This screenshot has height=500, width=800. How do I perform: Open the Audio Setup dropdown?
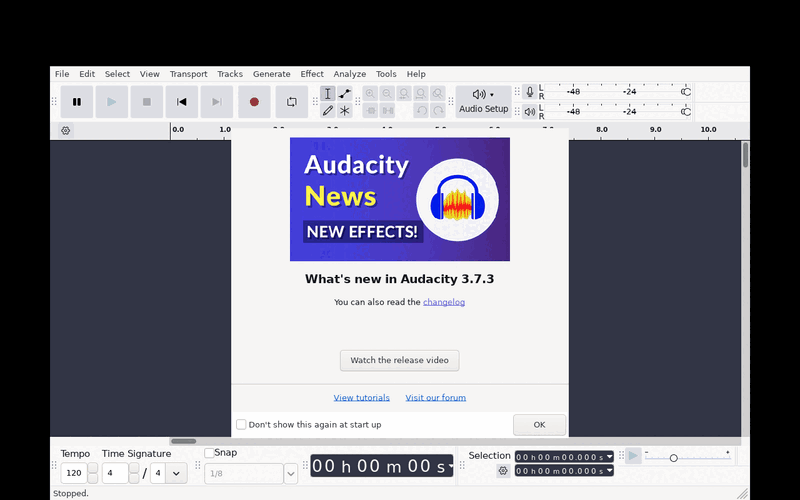484,102
